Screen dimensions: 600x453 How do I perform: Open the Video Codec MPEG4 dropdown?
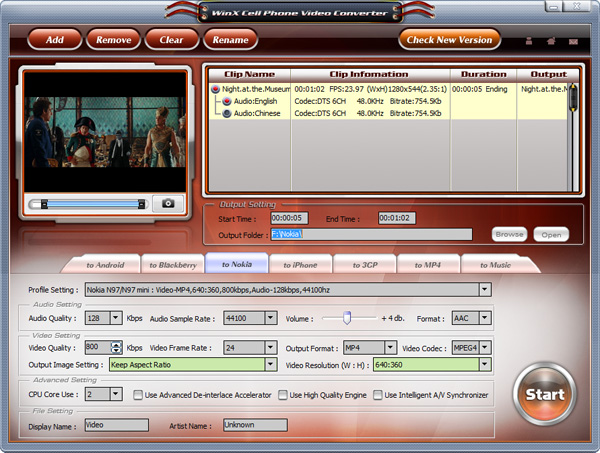click(x=485, y=347)
